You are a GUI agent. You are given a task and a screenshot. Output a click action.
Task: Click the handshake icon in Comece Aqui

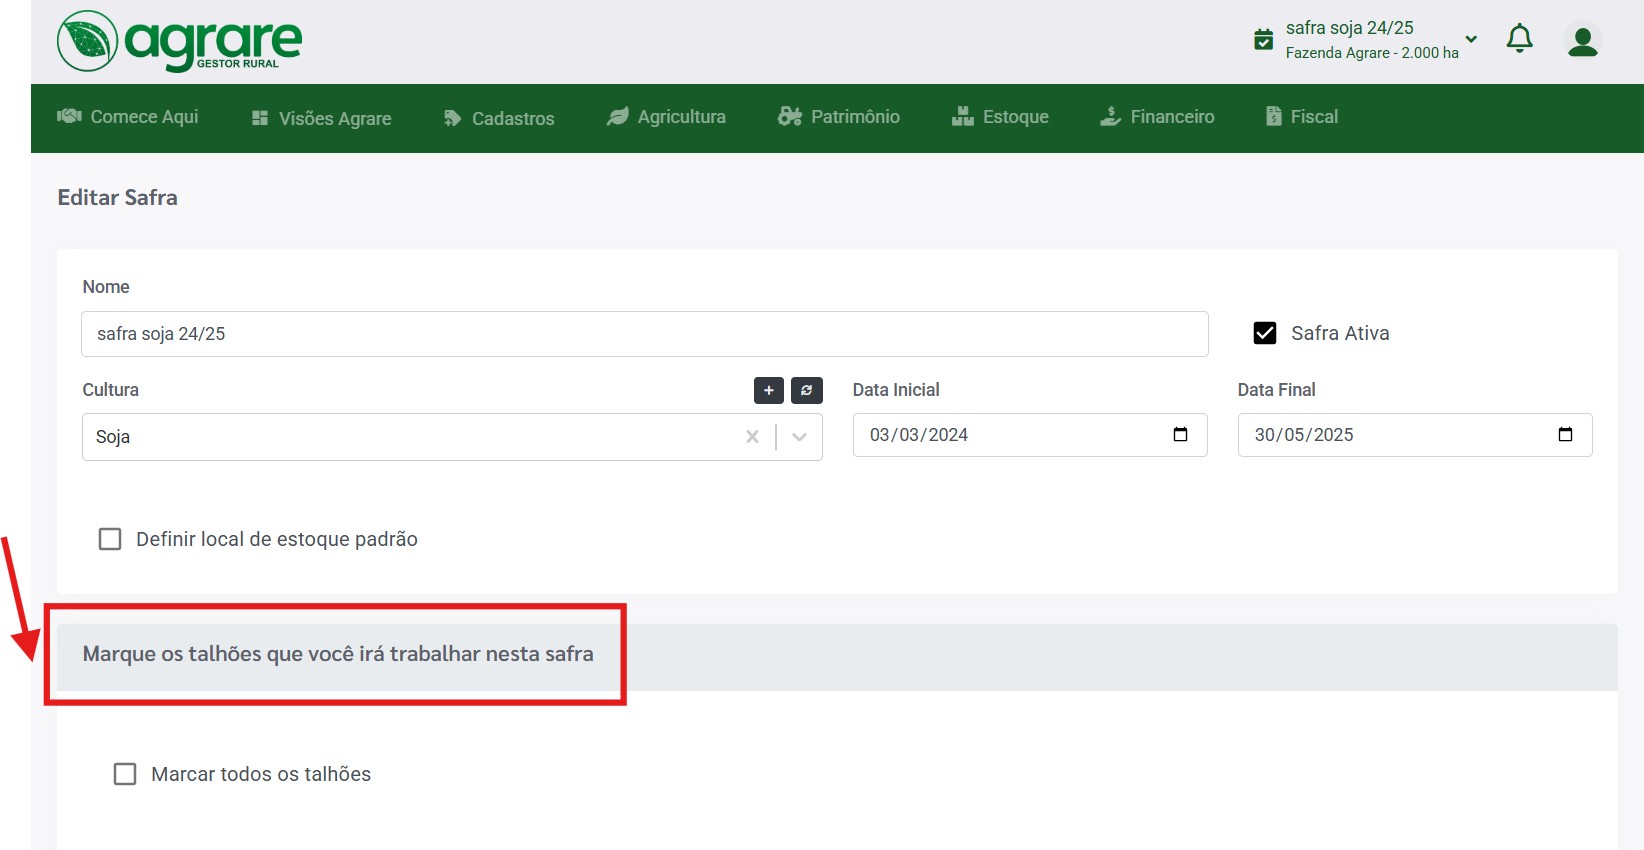(69, 116)
